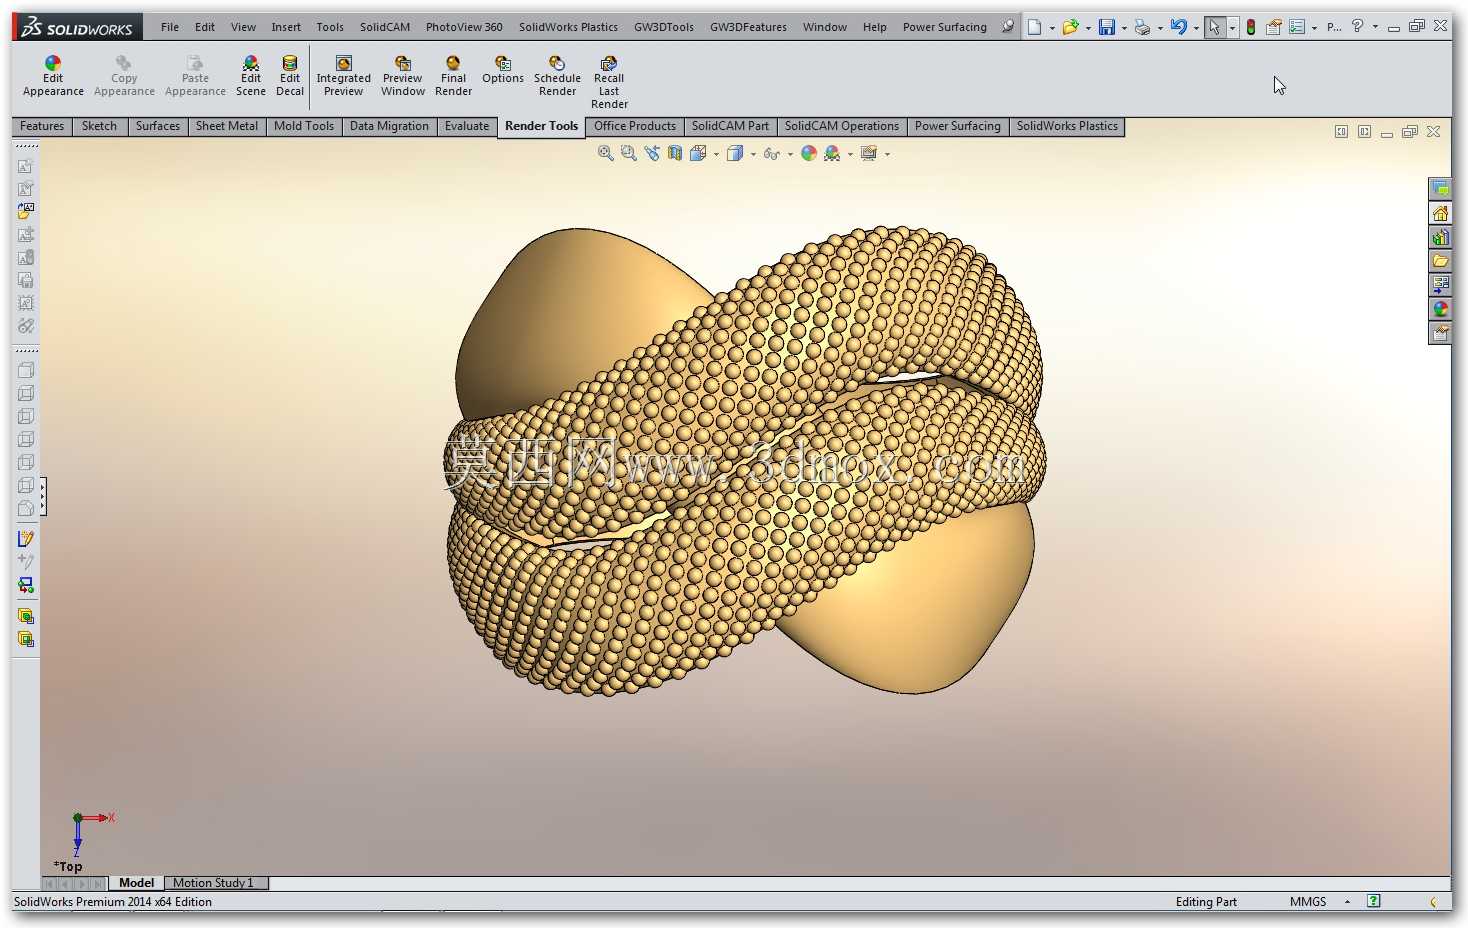The height and width of the screenshot is (928, 1468).
Task: Expand Hide/Show Items dropdown arrow
Action: click(790, 154)
